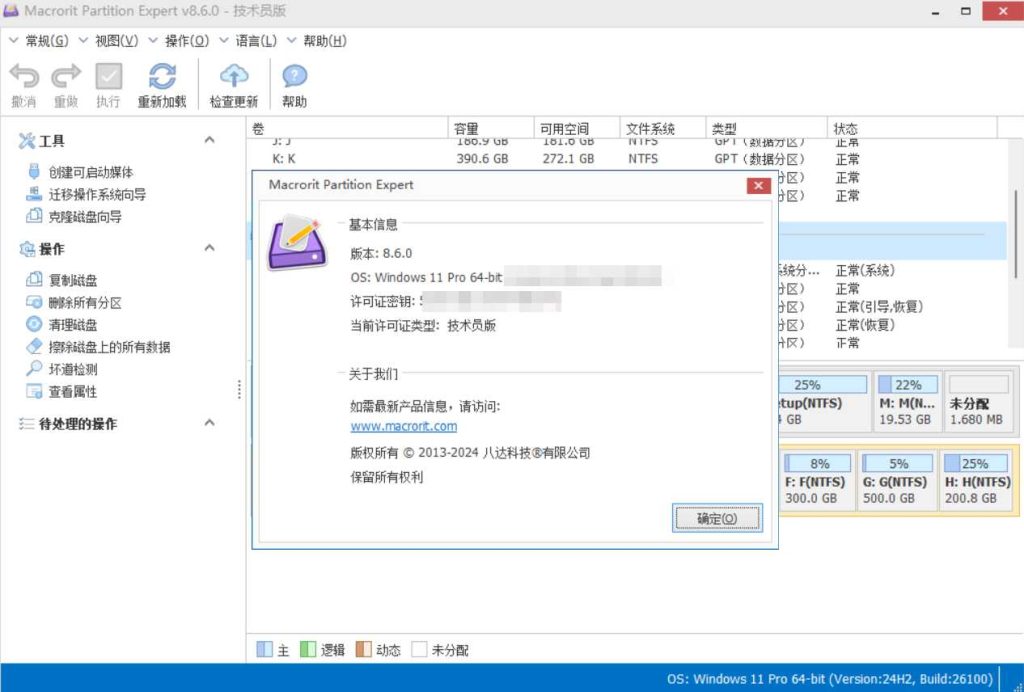Sort by the 类型 column header
Screen dimensions: 1024x692
767,129
